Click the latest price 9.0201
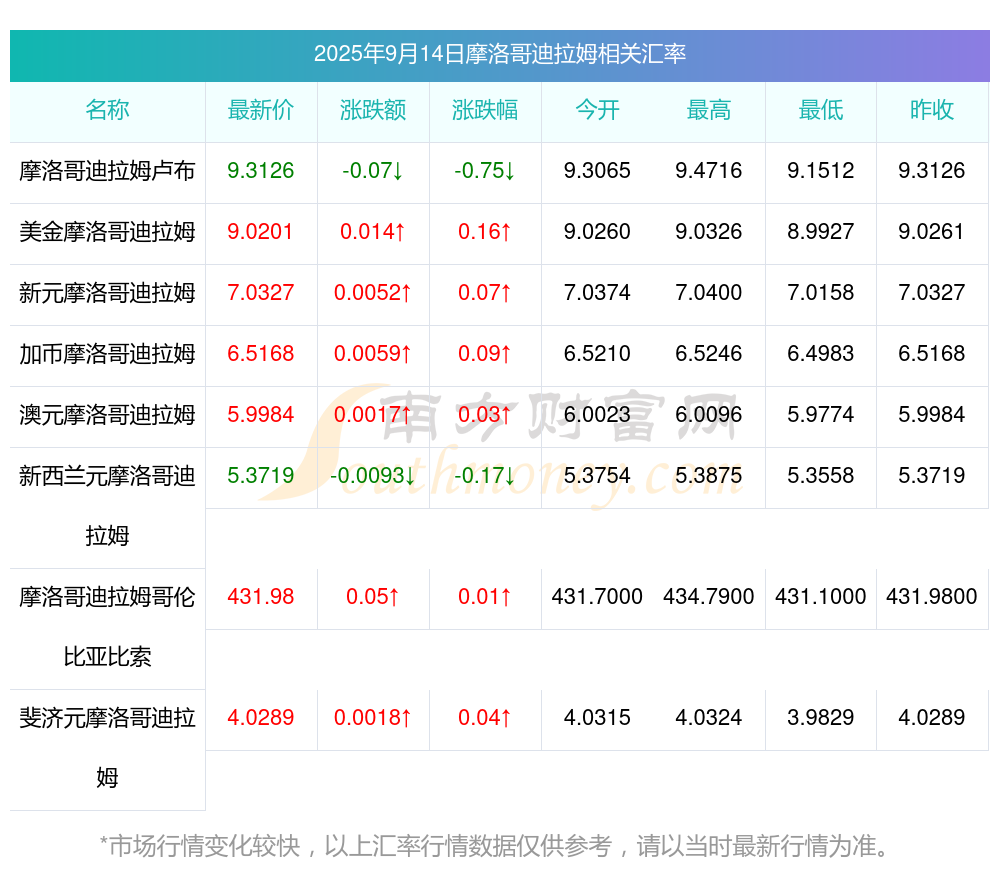Screen dimensions: 1000x877 tap(260, 232)
